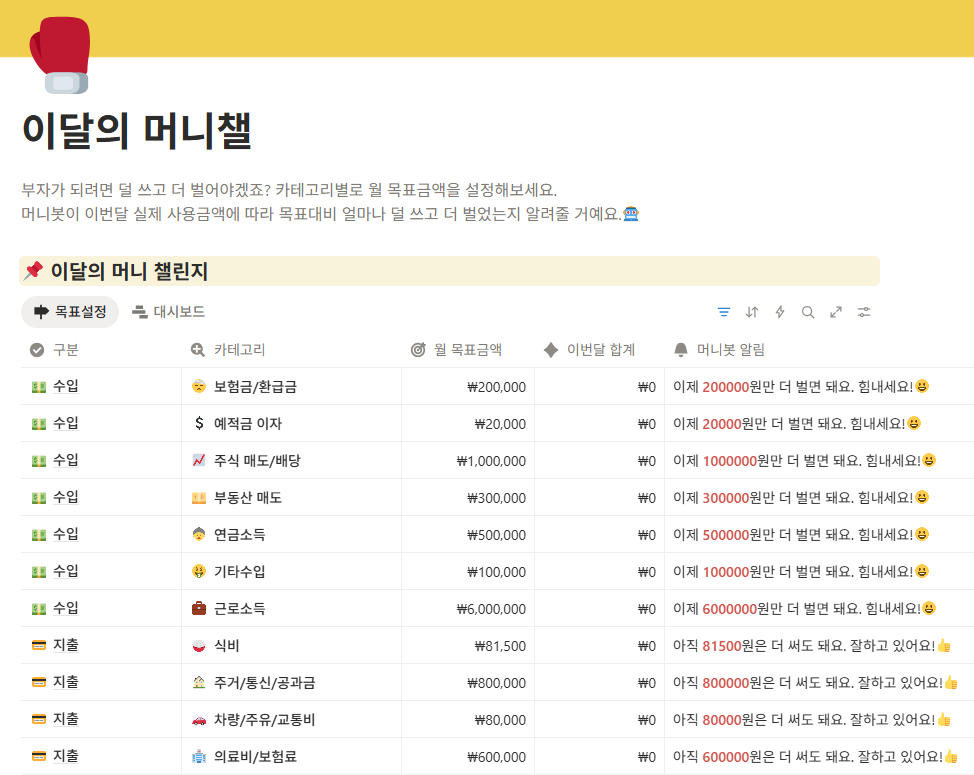Viewport: 974px width, 775px height.
Task: Click the automations lightning icon
Action: point(779,312)
